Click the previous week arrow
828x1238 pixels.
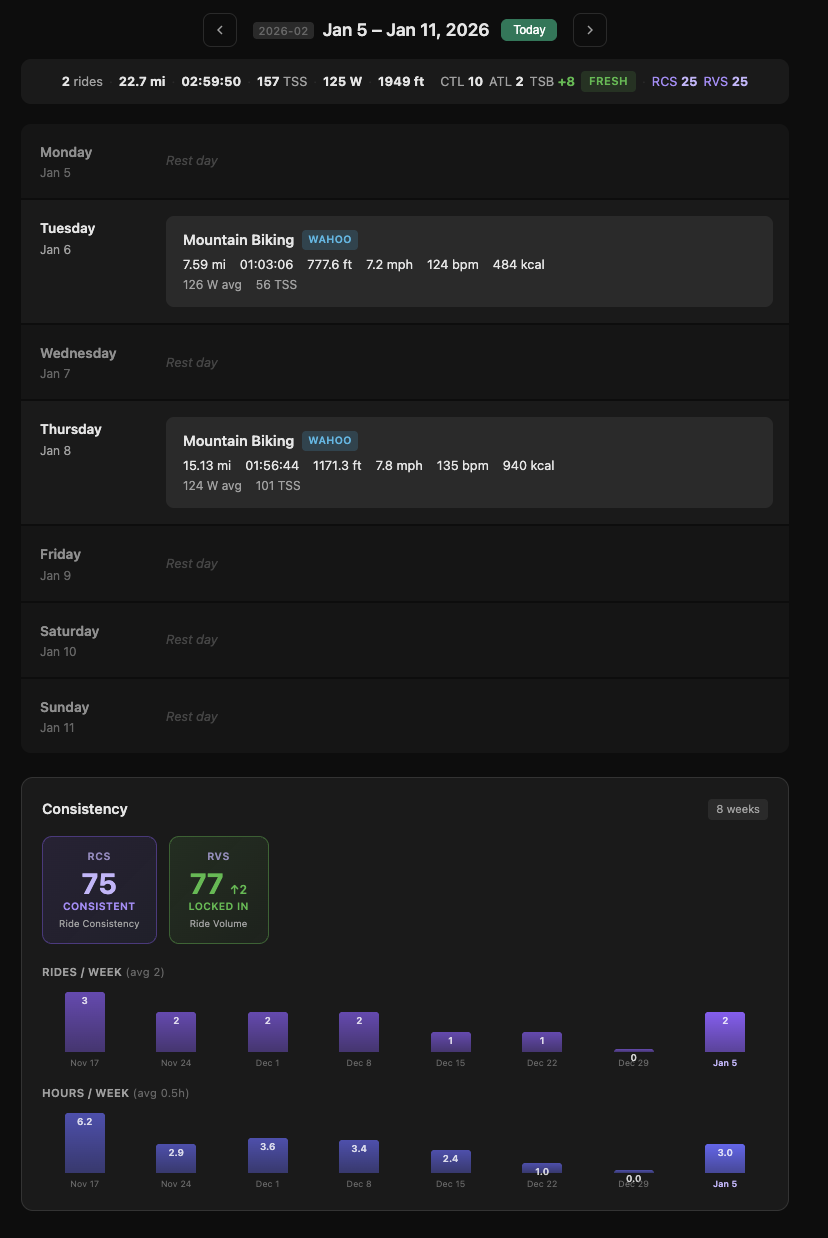coord(220,30)
